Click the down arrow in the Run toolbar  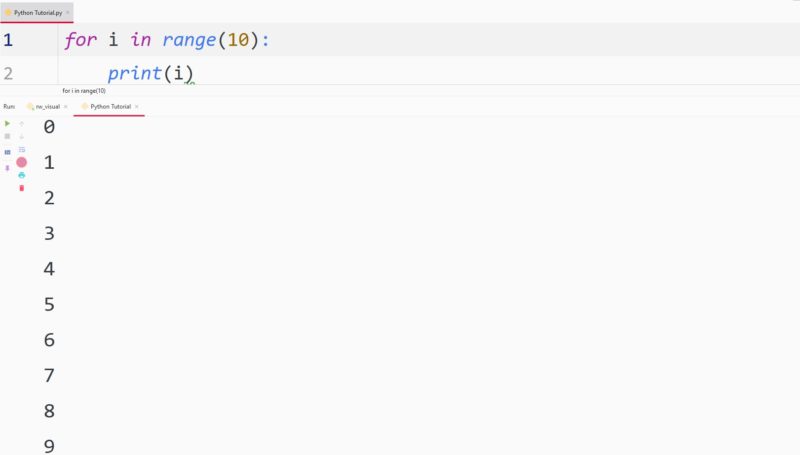21,136
